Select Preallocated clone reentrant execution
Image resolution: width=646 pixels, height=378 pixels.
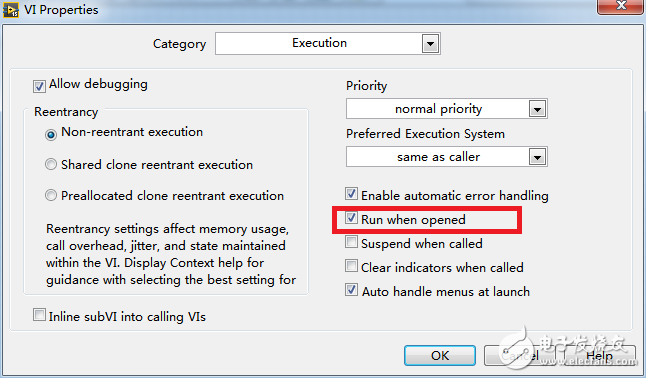pos(51,195)
